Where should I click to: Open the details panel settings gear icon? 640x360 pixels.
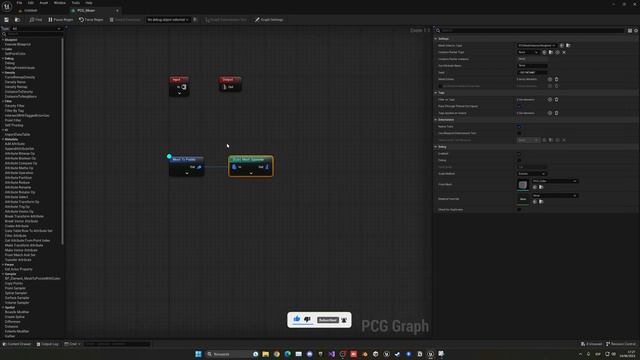click(636, 31)
